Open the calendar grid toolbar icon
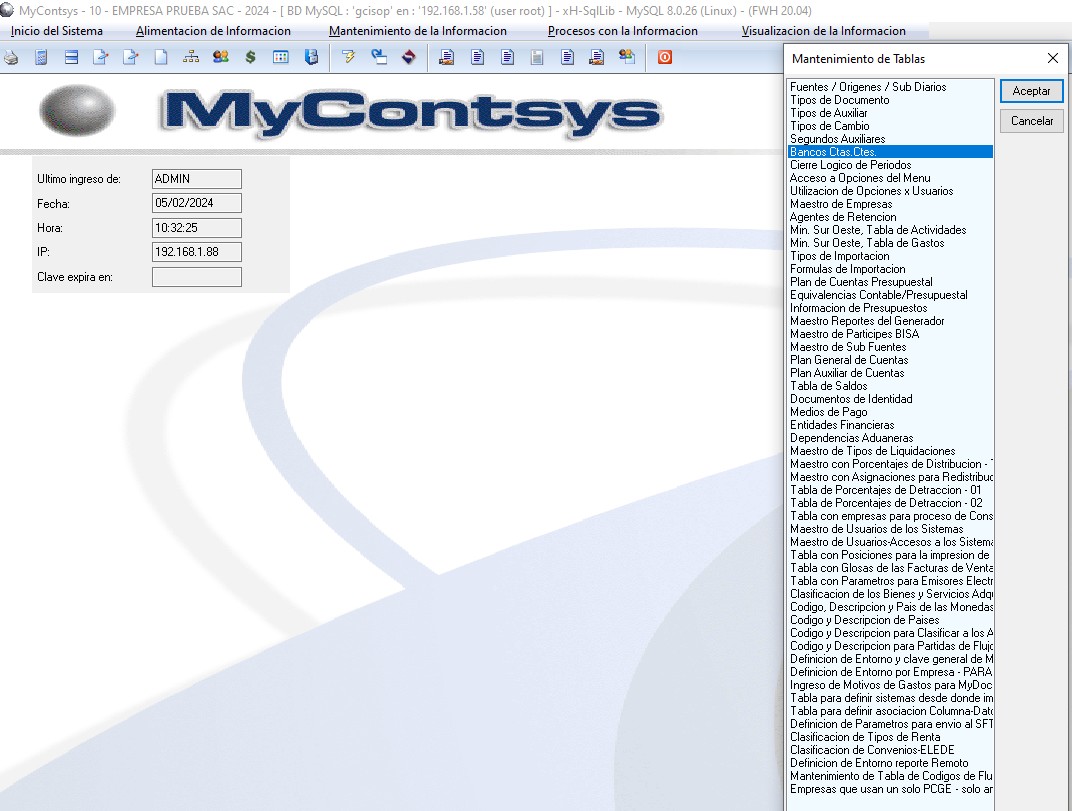The image size is (1072, 811). click(x=281, y=57)
